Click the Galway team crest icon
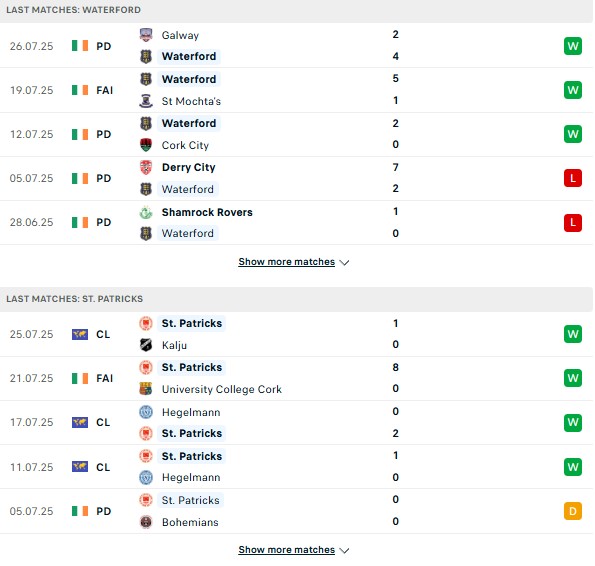Screen dimensions: 595x566 (146, 35)
